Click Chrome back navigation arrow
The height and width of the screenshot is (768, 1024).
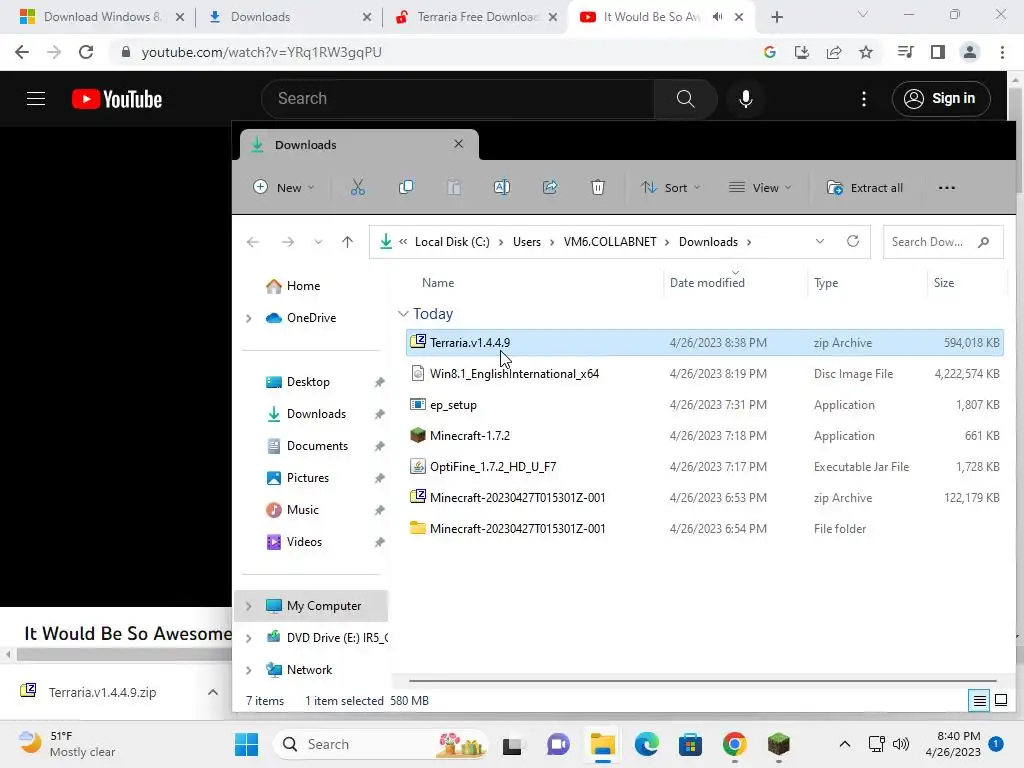point(22,52)
